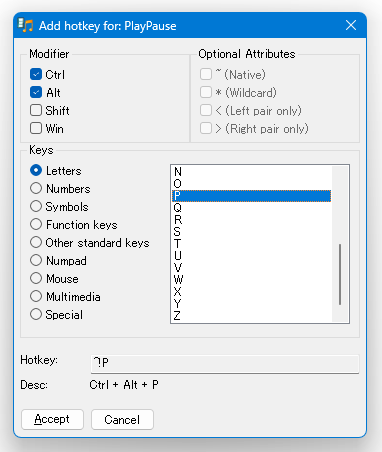Image resolution: width=382 pixels, height=452 pixels.
Task: Pick letter Z in the keys list
Action: click(x=251, y=316)
